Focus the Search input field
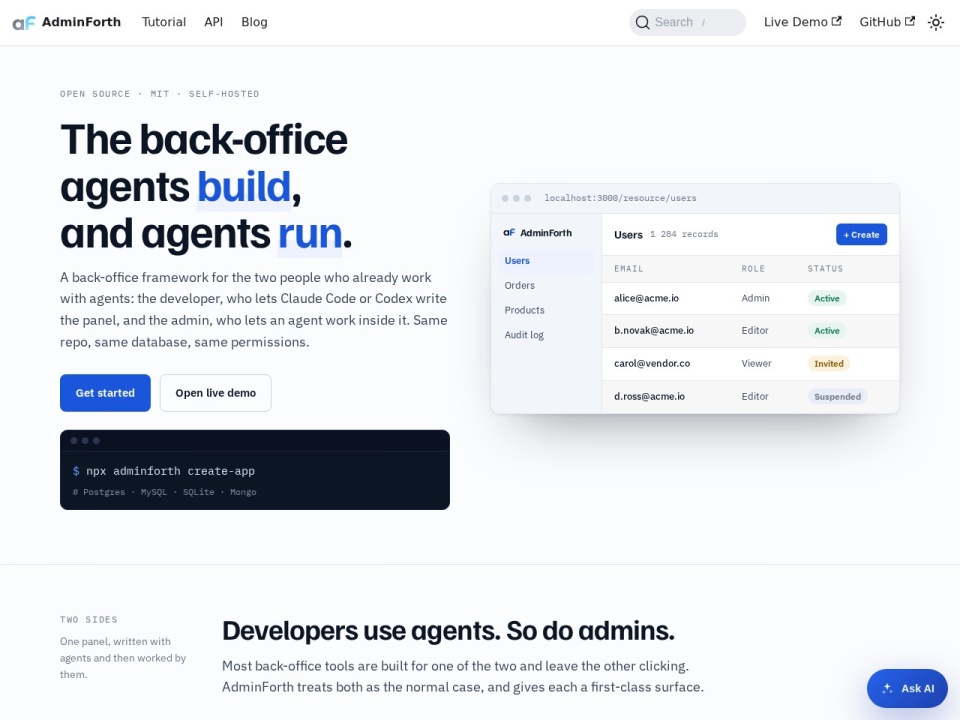This screenshot has height=720, width=960. (688, 23)
